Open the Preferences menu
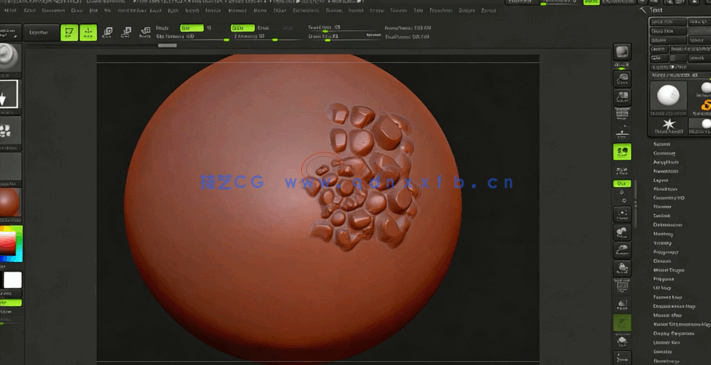 pyautogui.click(x=306, y=10)
